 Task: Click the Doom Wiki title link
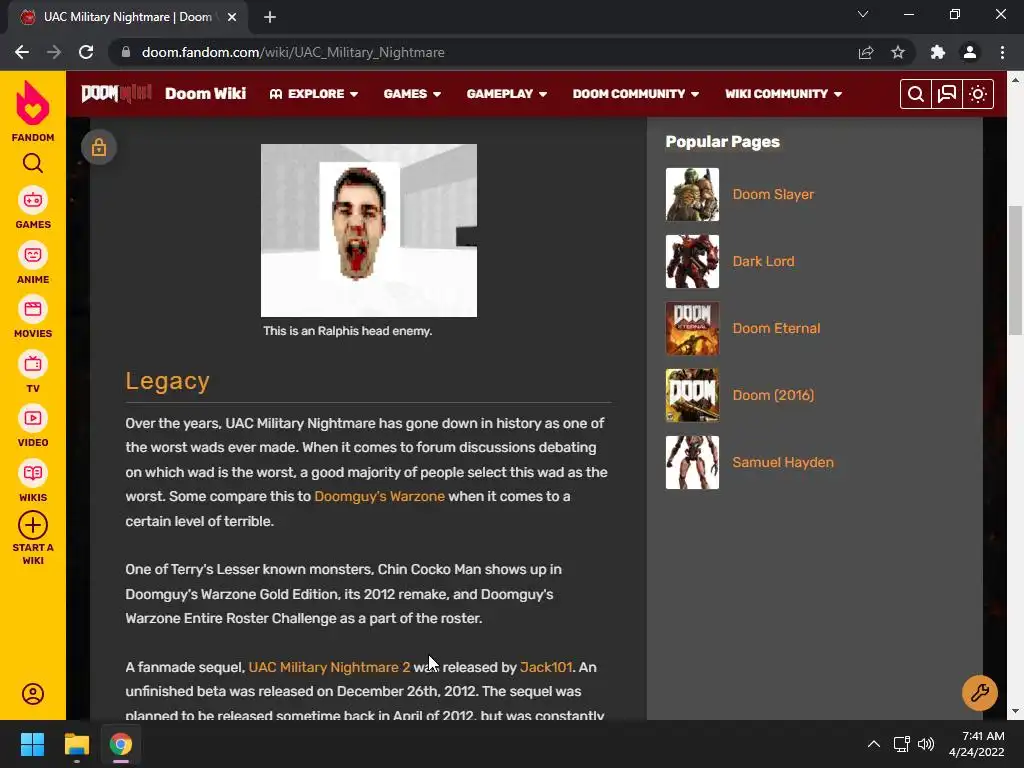point(206,93)
